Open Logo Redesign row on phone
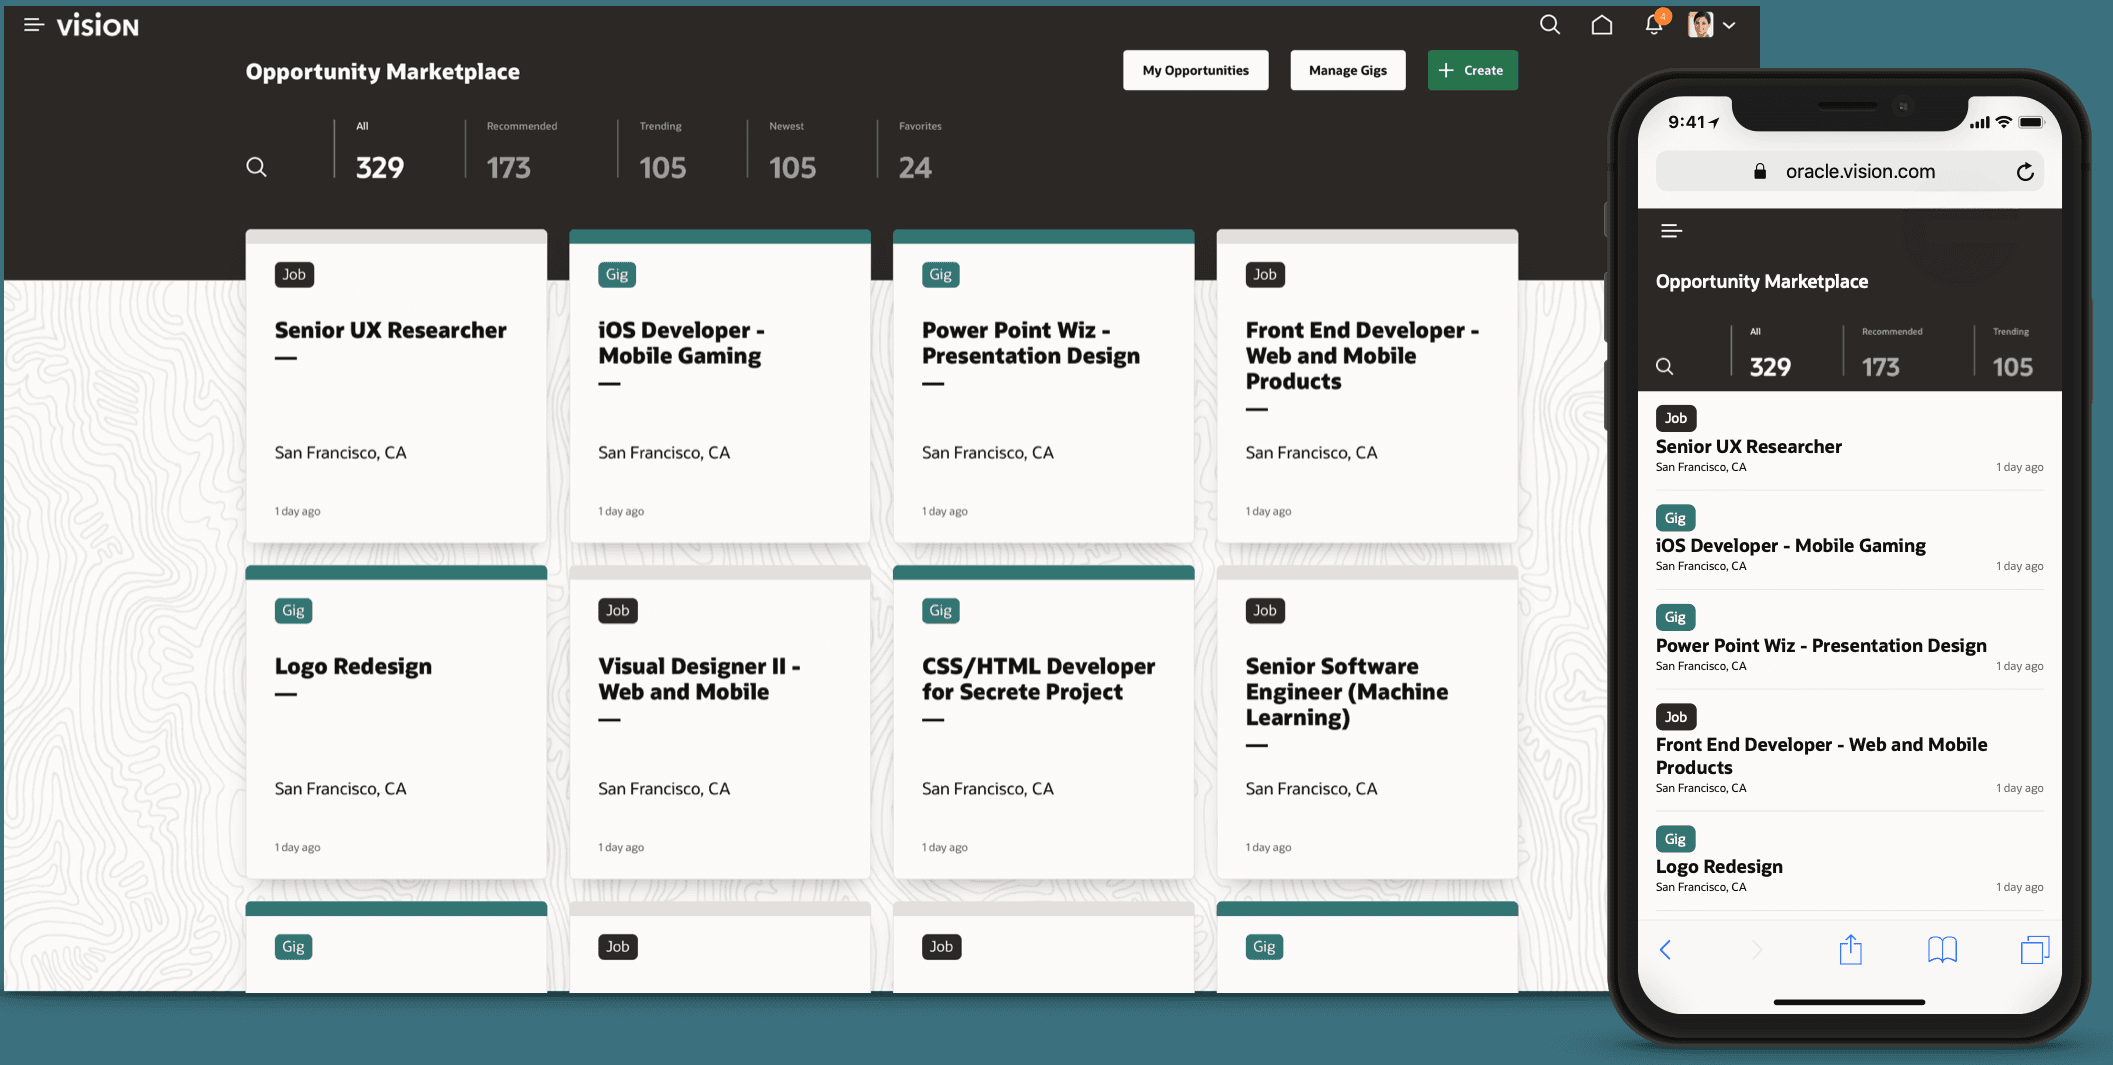 1850,861
